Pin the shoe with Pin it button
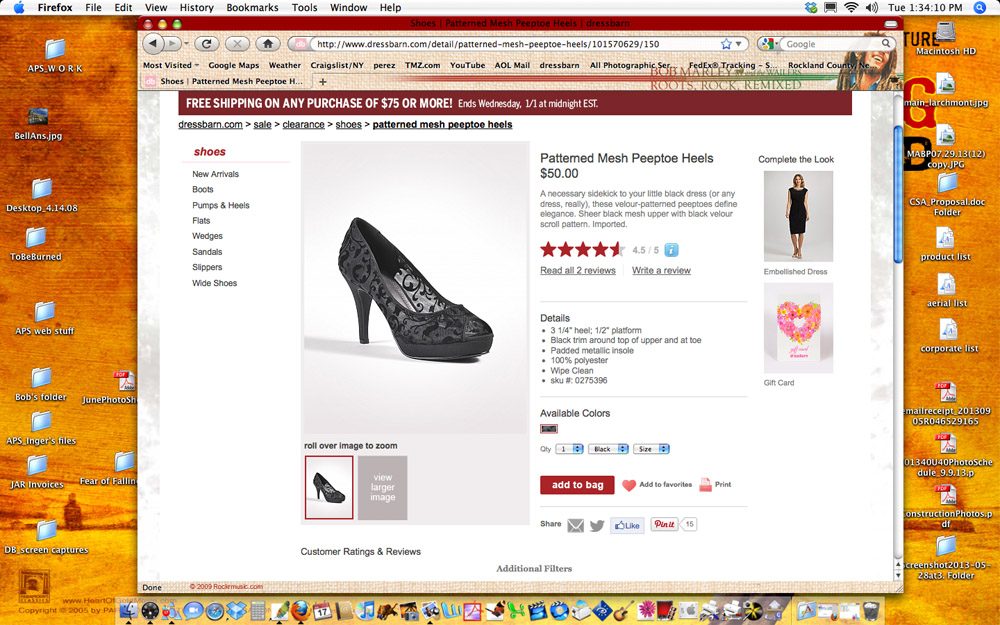 click(664, 524)
